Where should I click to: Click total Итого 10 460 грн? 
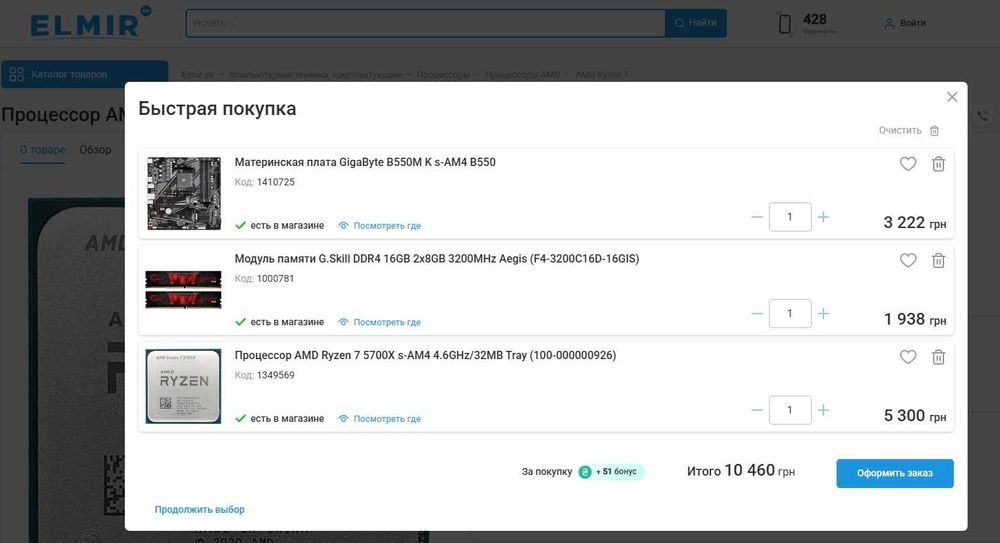(740, 471)
